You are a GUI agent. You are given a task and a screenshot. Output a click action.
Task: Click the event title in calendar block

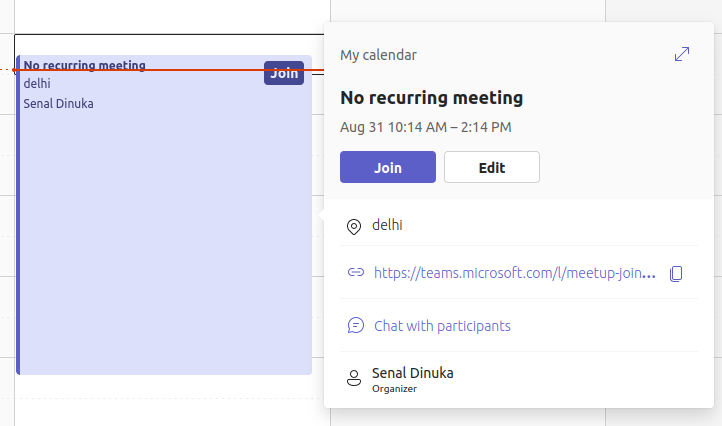tap(84, 66)
